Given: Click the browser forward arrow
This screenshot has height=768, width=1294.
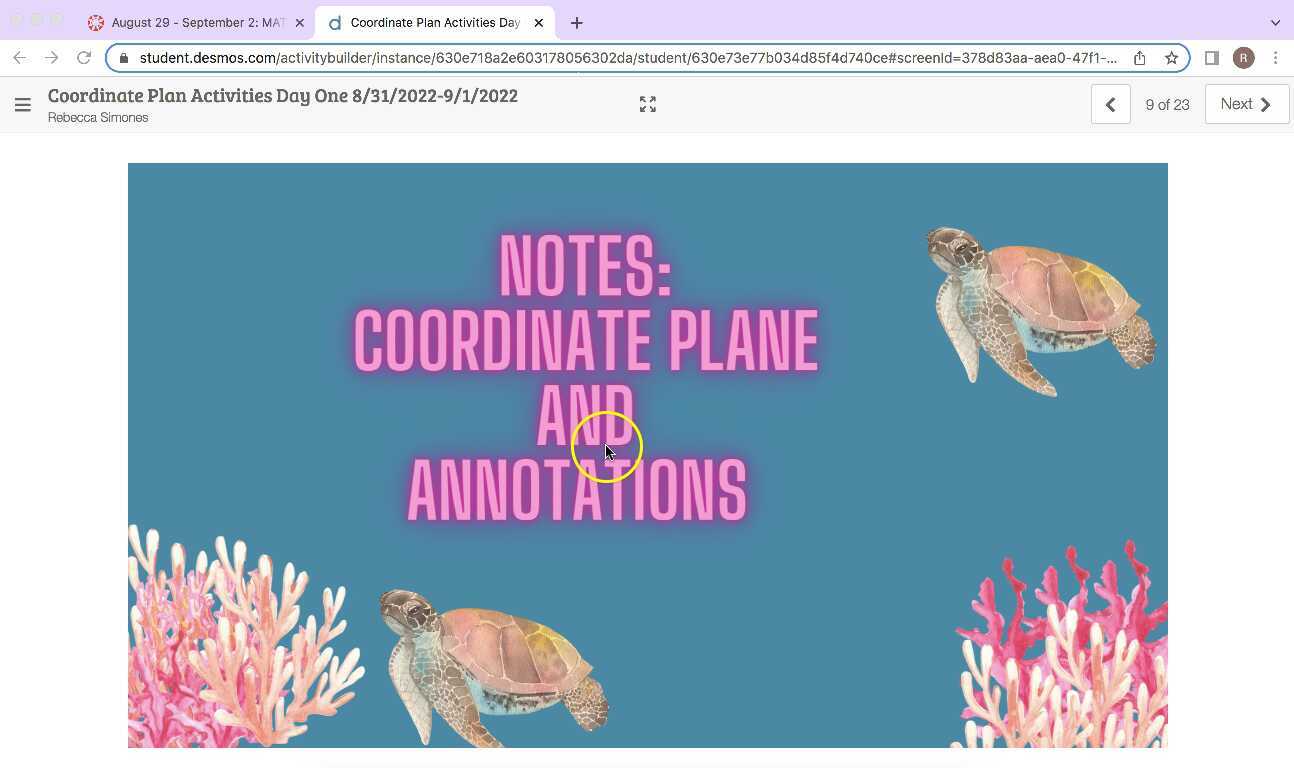Looking at the screenshot, I should pos(52,57).
